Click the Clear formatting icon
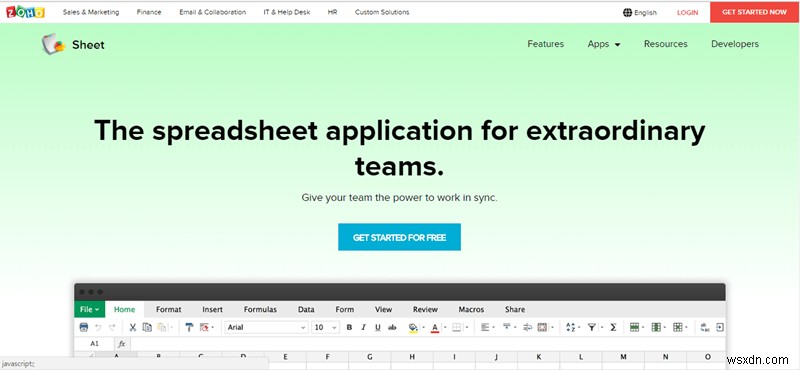The image size is (800, 370). pos(204,327)
